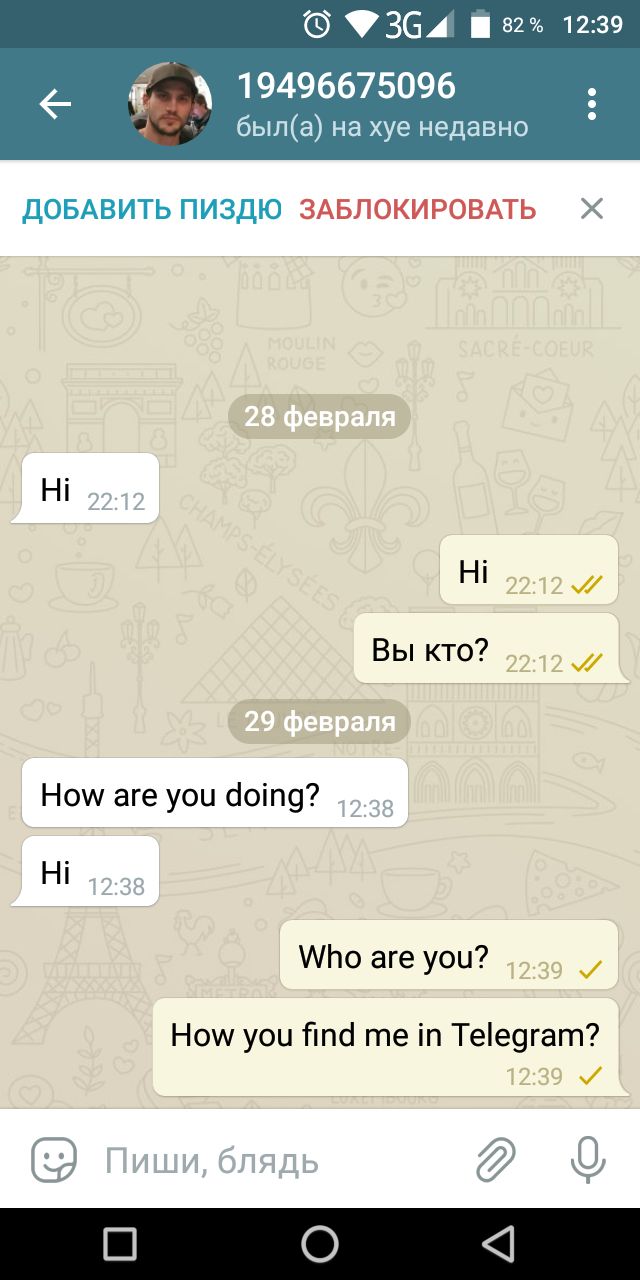This screenshot has height=1280, width=640.
Task: Tap "How you find me in Telegram?" message
Action: [x=386, y=1047]
